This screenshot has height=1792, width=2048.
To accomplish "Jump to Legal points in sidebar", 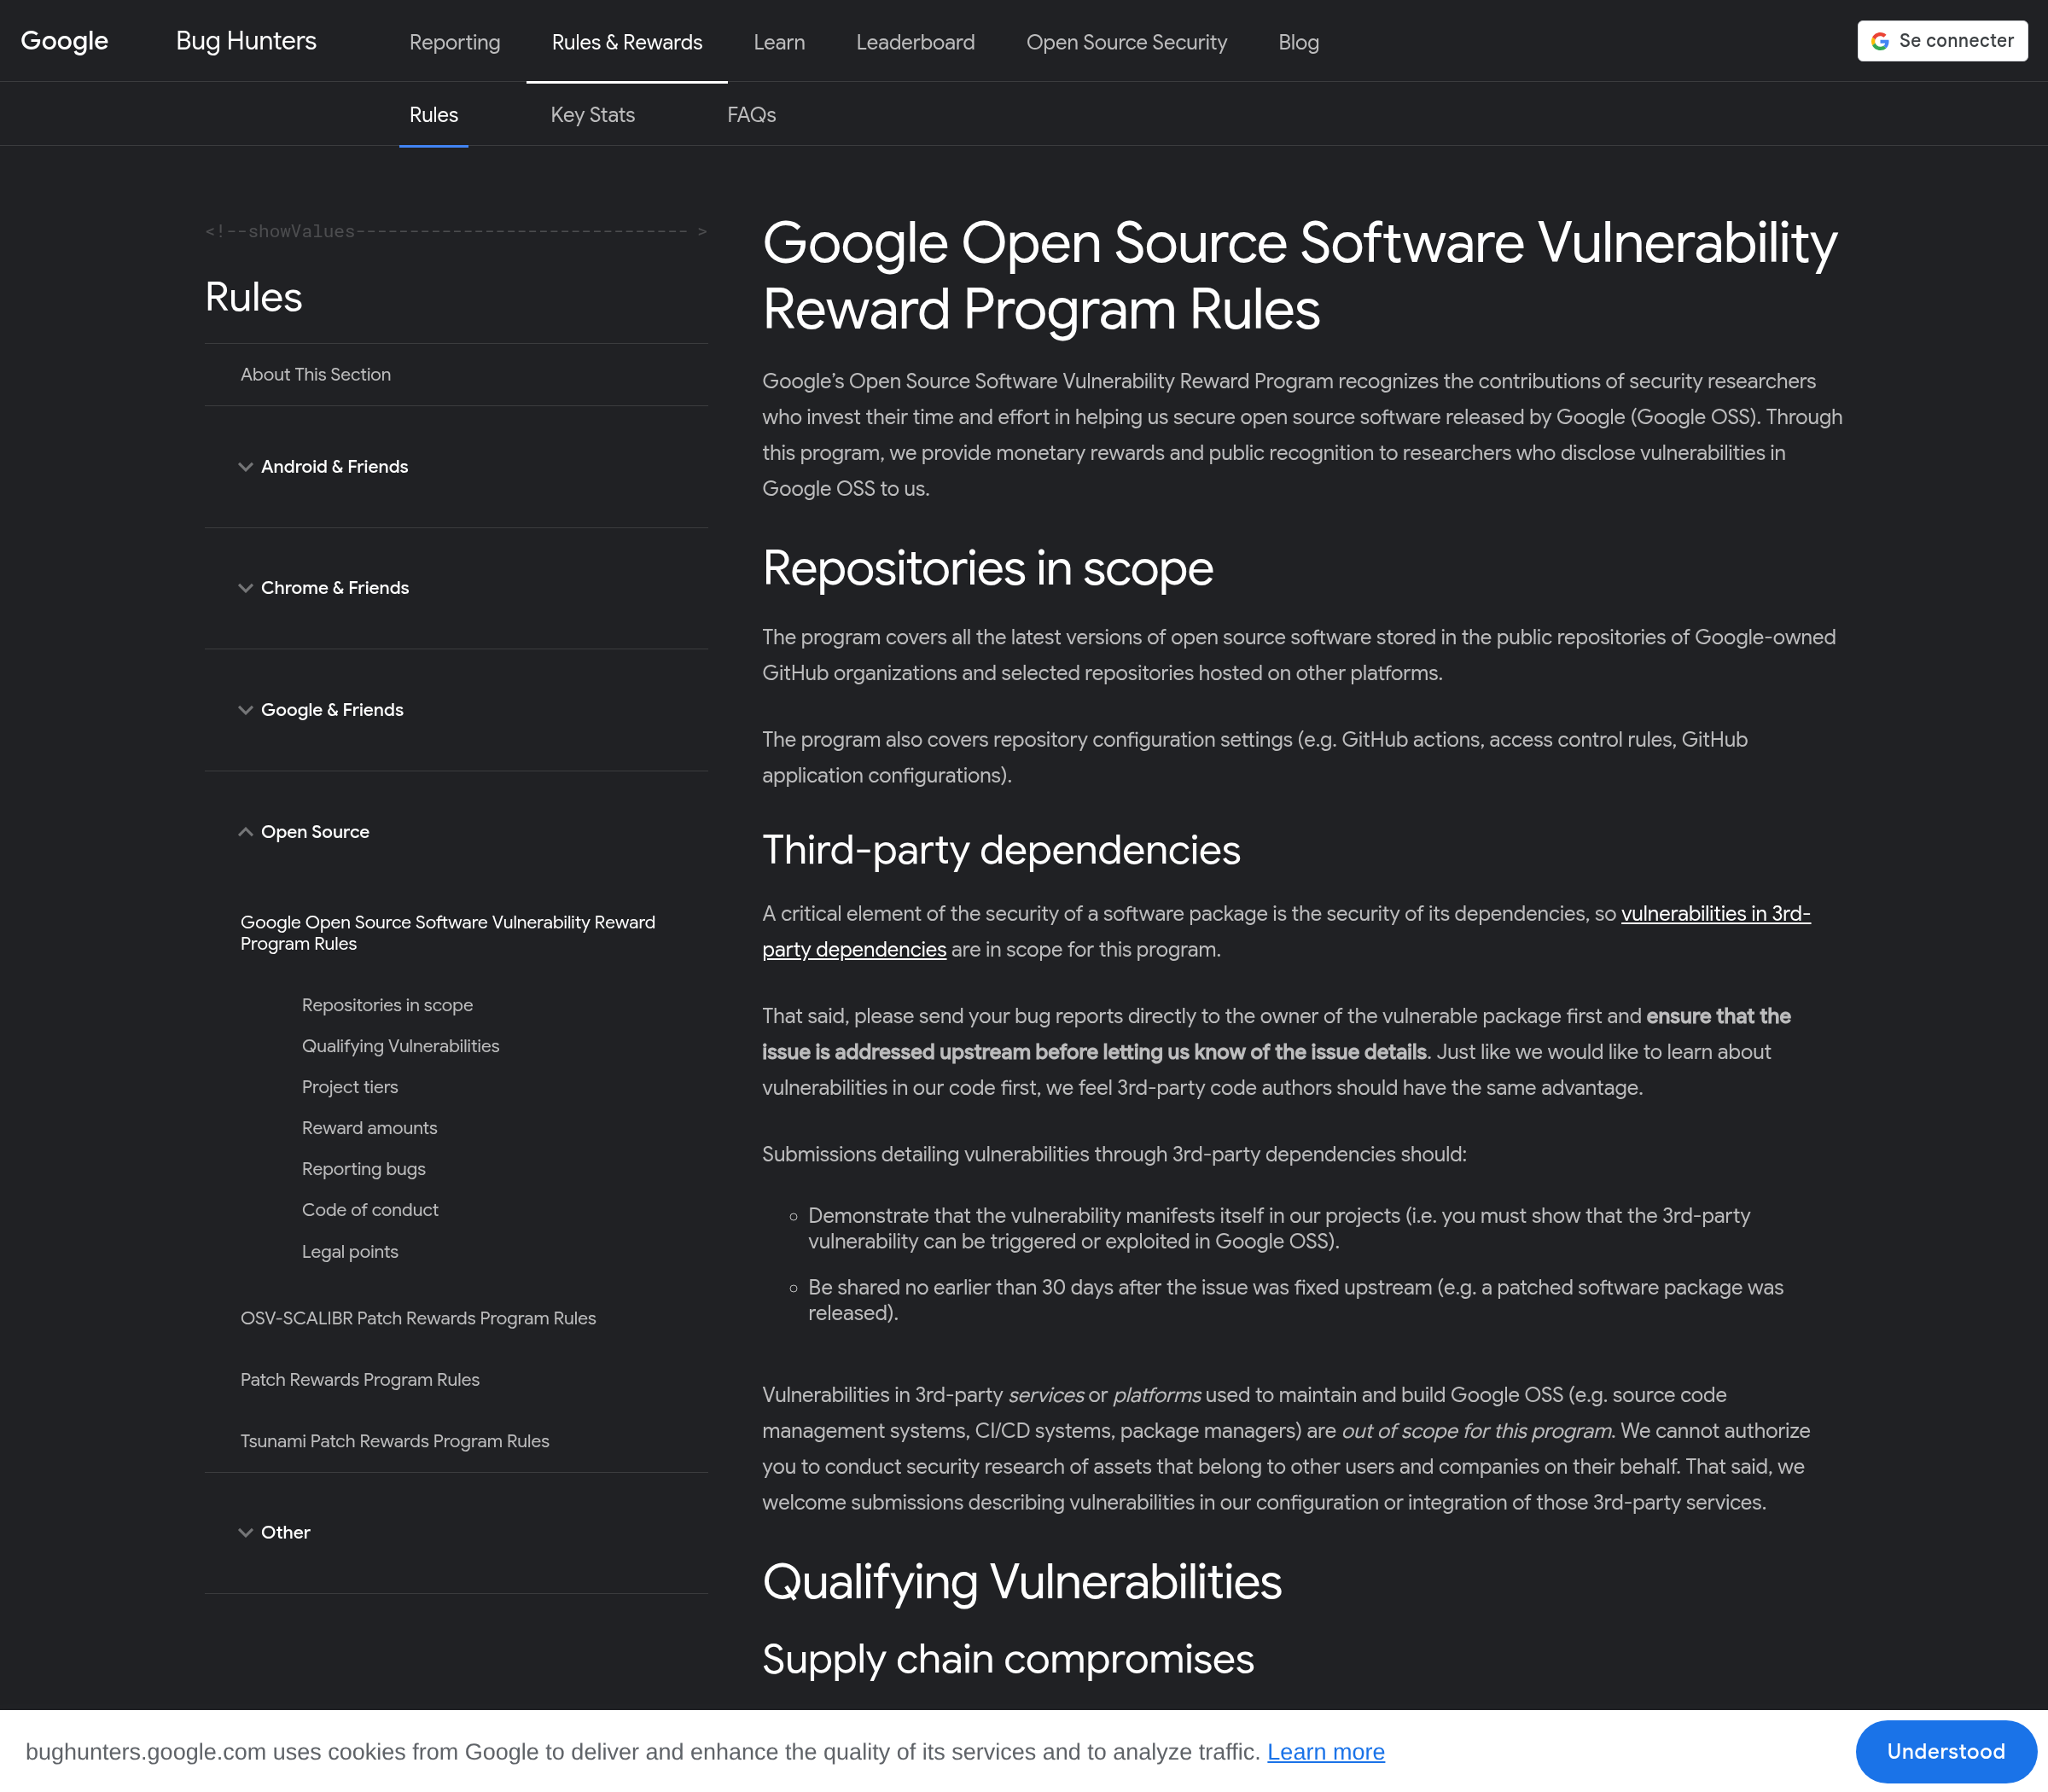I will click(x=350, y=1252).
